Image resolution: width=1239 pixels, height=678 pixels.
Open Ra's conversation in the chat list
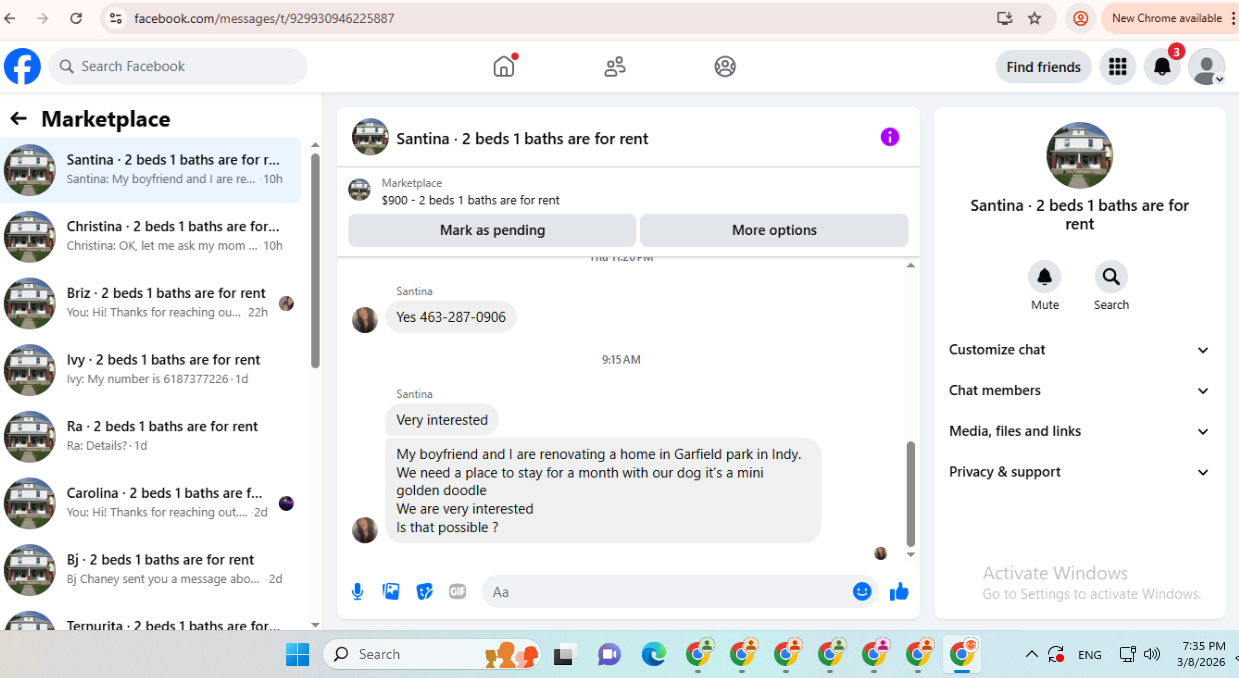pyautogui.click(x=150, y=436)
